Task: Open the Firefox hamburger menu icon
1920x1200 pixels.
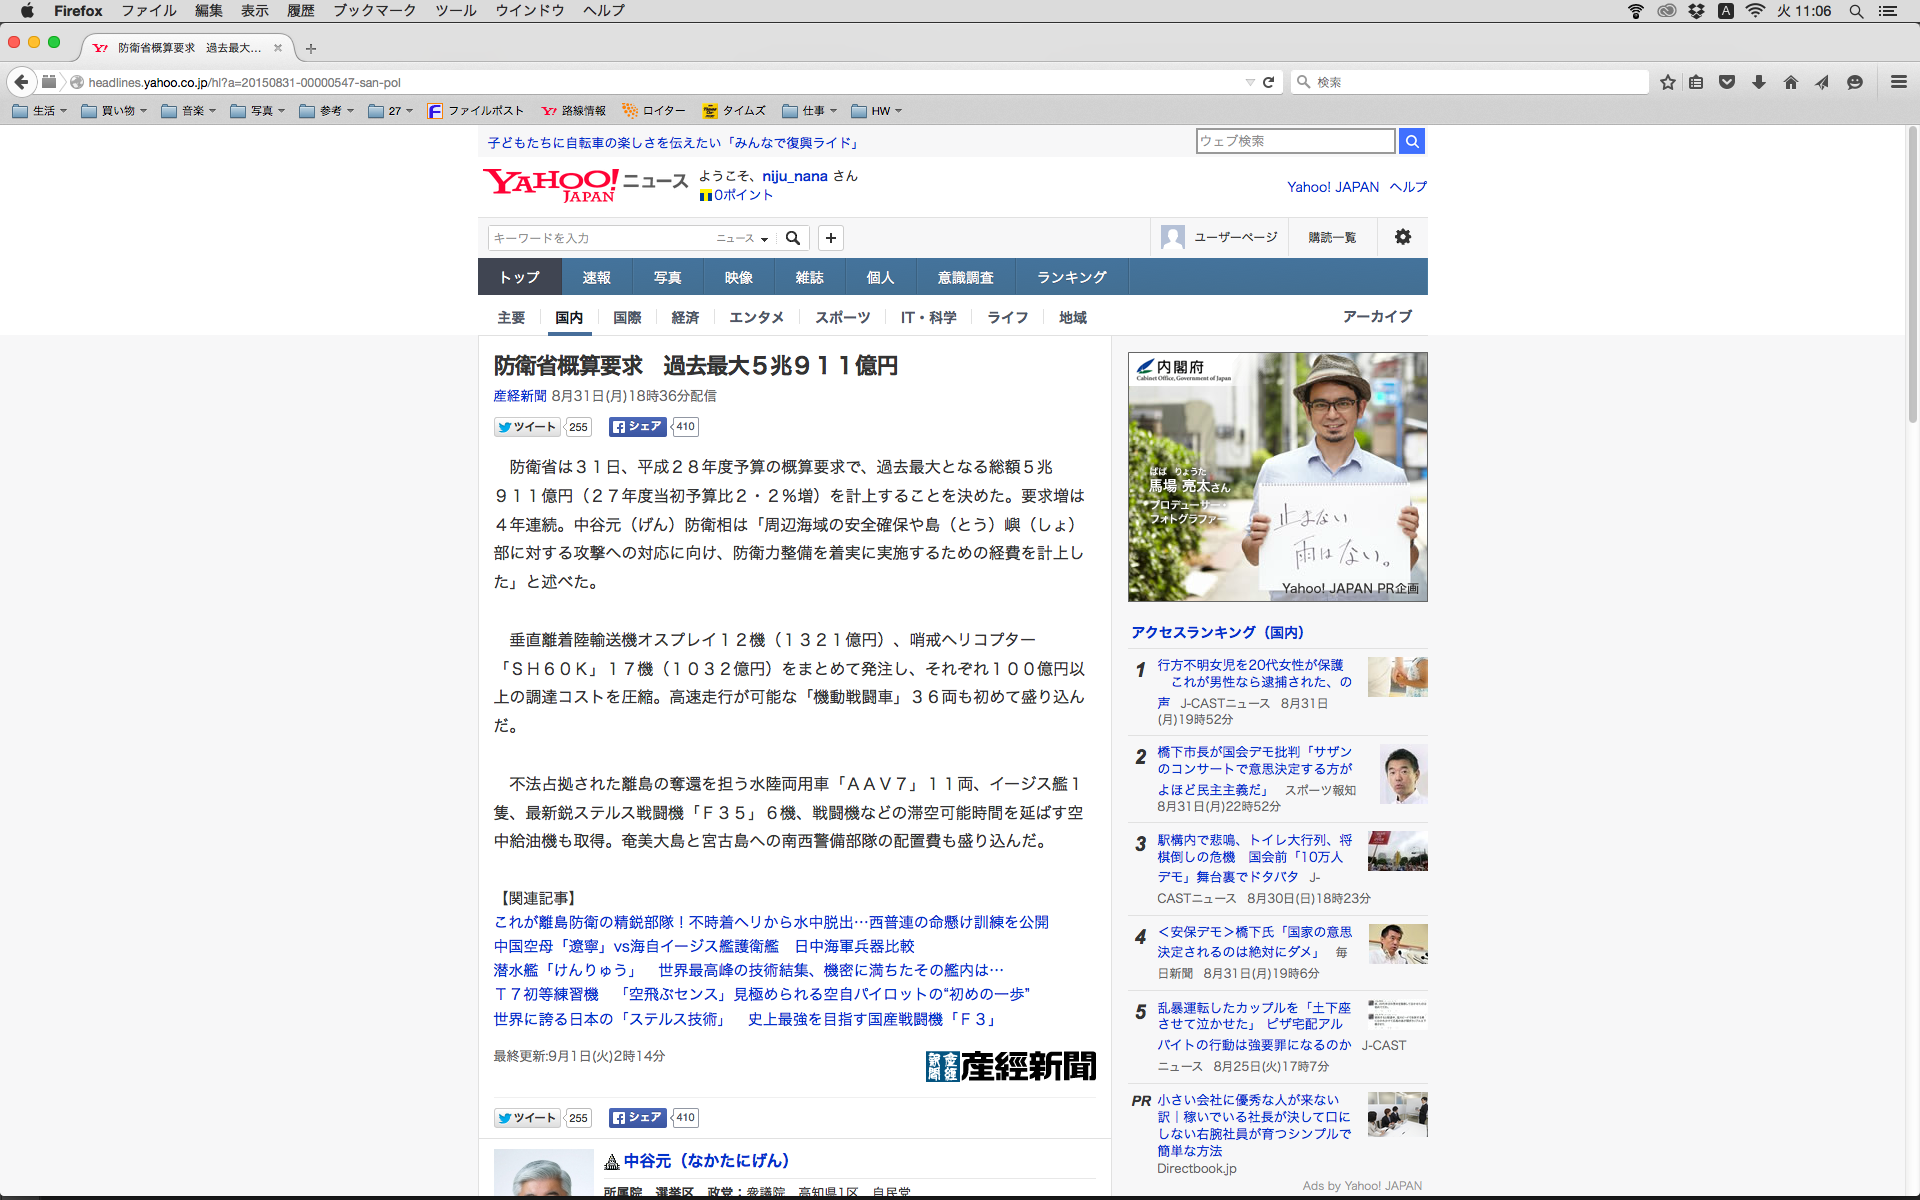Action: point(1898,82)
